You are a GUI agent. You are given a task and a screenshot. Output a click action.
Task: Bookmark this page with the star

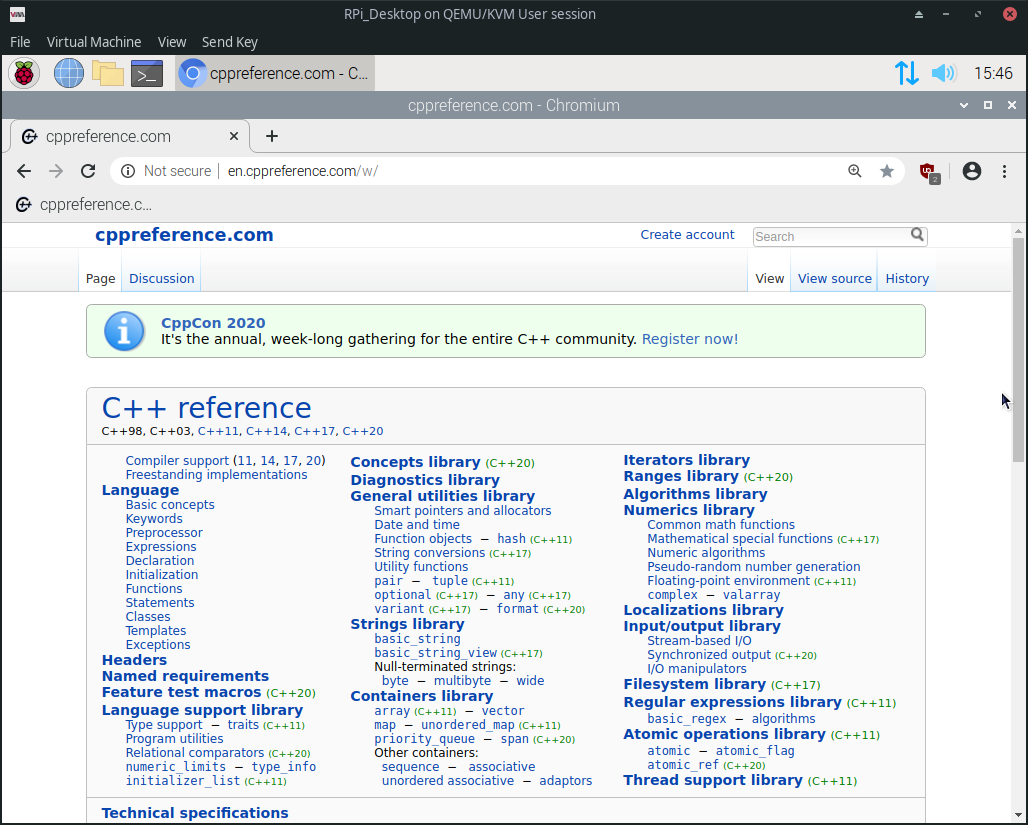coord(887,171)
